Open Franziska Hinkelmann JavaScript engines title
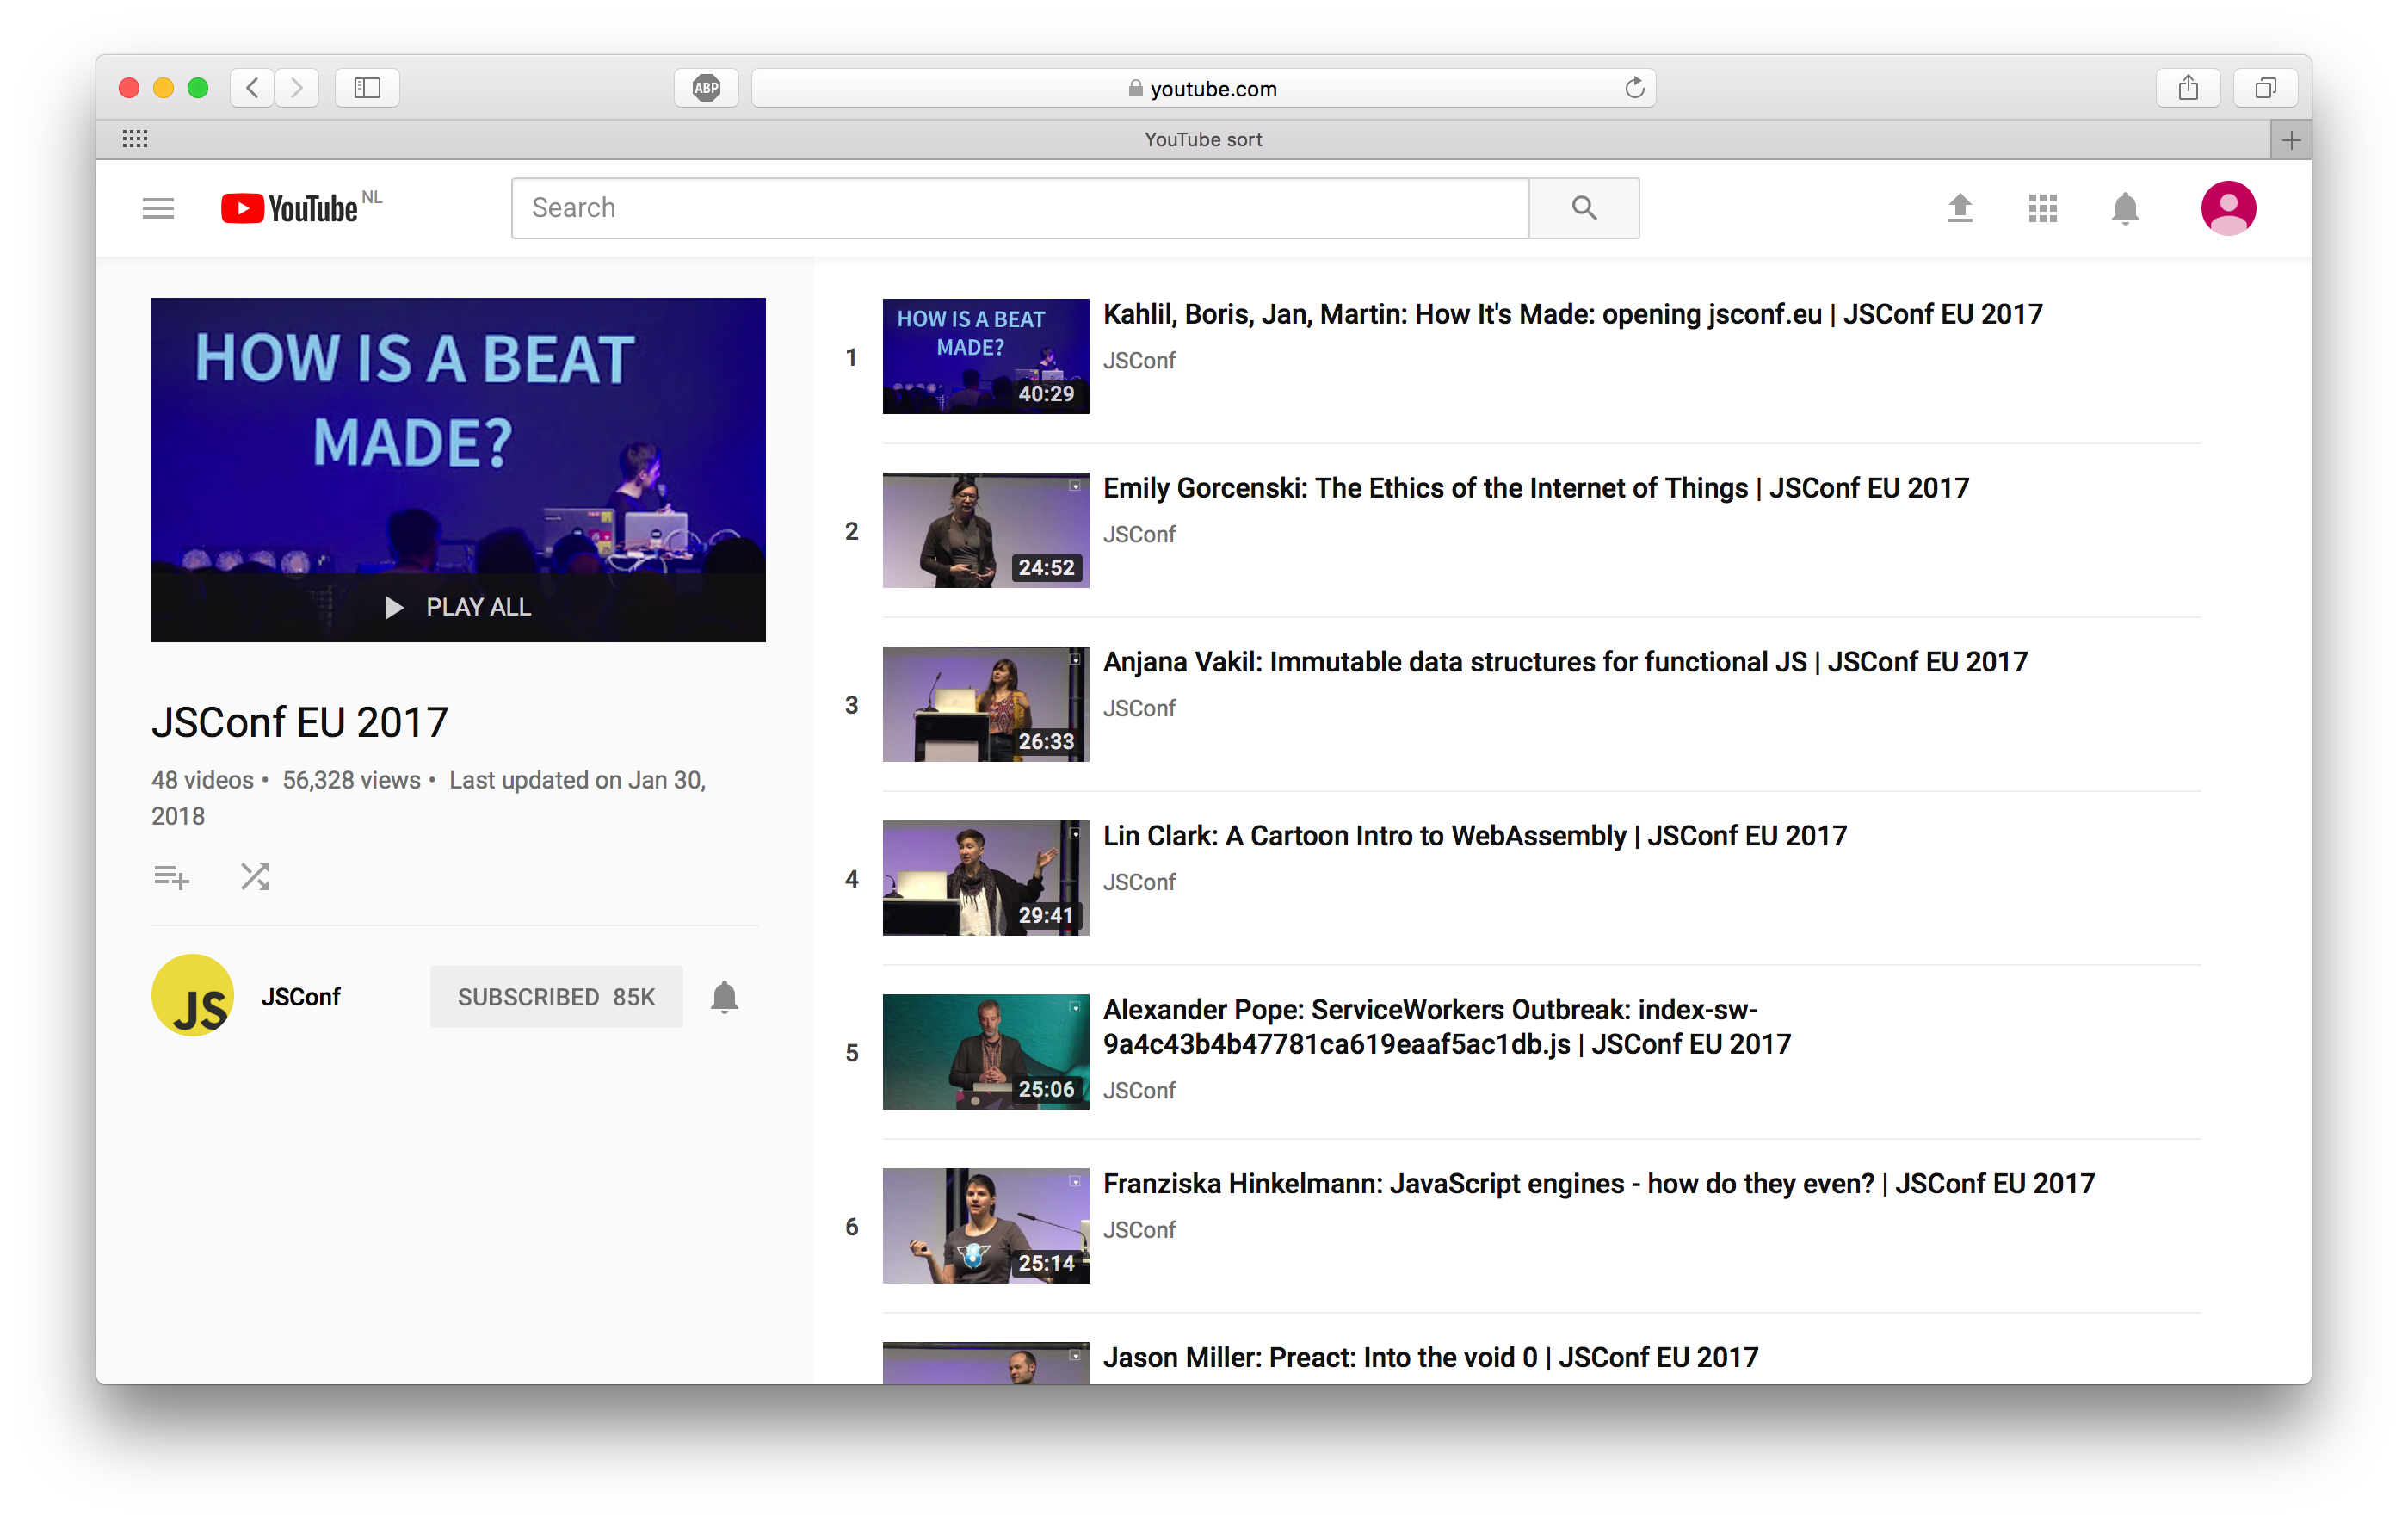 1598,1184
